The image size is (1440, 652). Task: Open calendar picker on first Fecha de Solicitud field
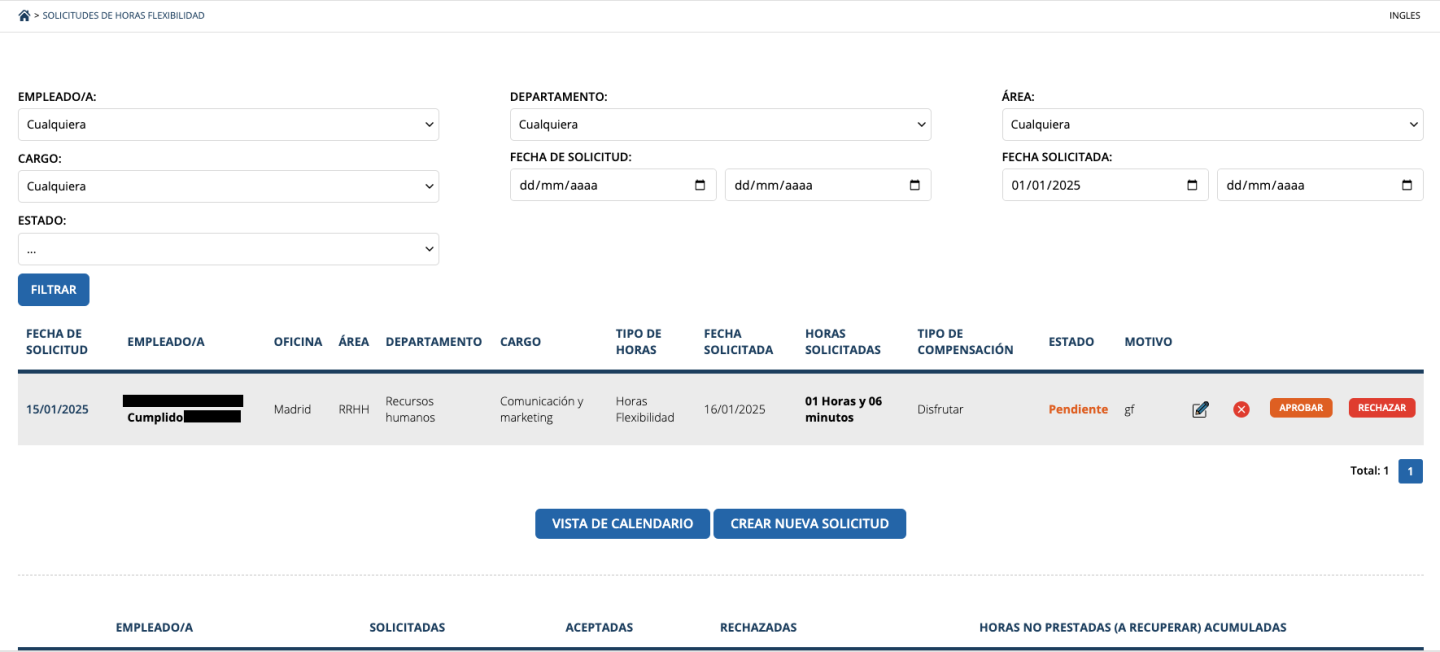click(x=699, y=185)
